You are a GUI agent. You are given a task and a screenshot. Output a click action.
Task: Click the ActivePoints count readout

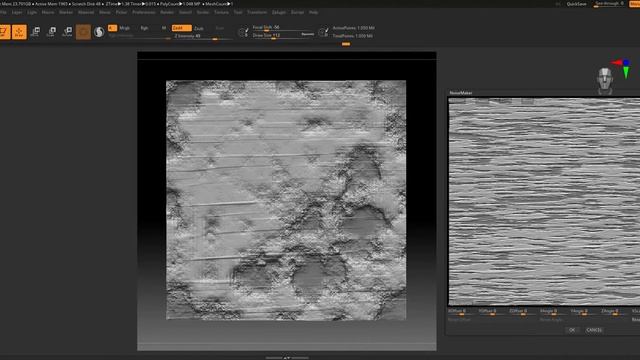point(353,28)
